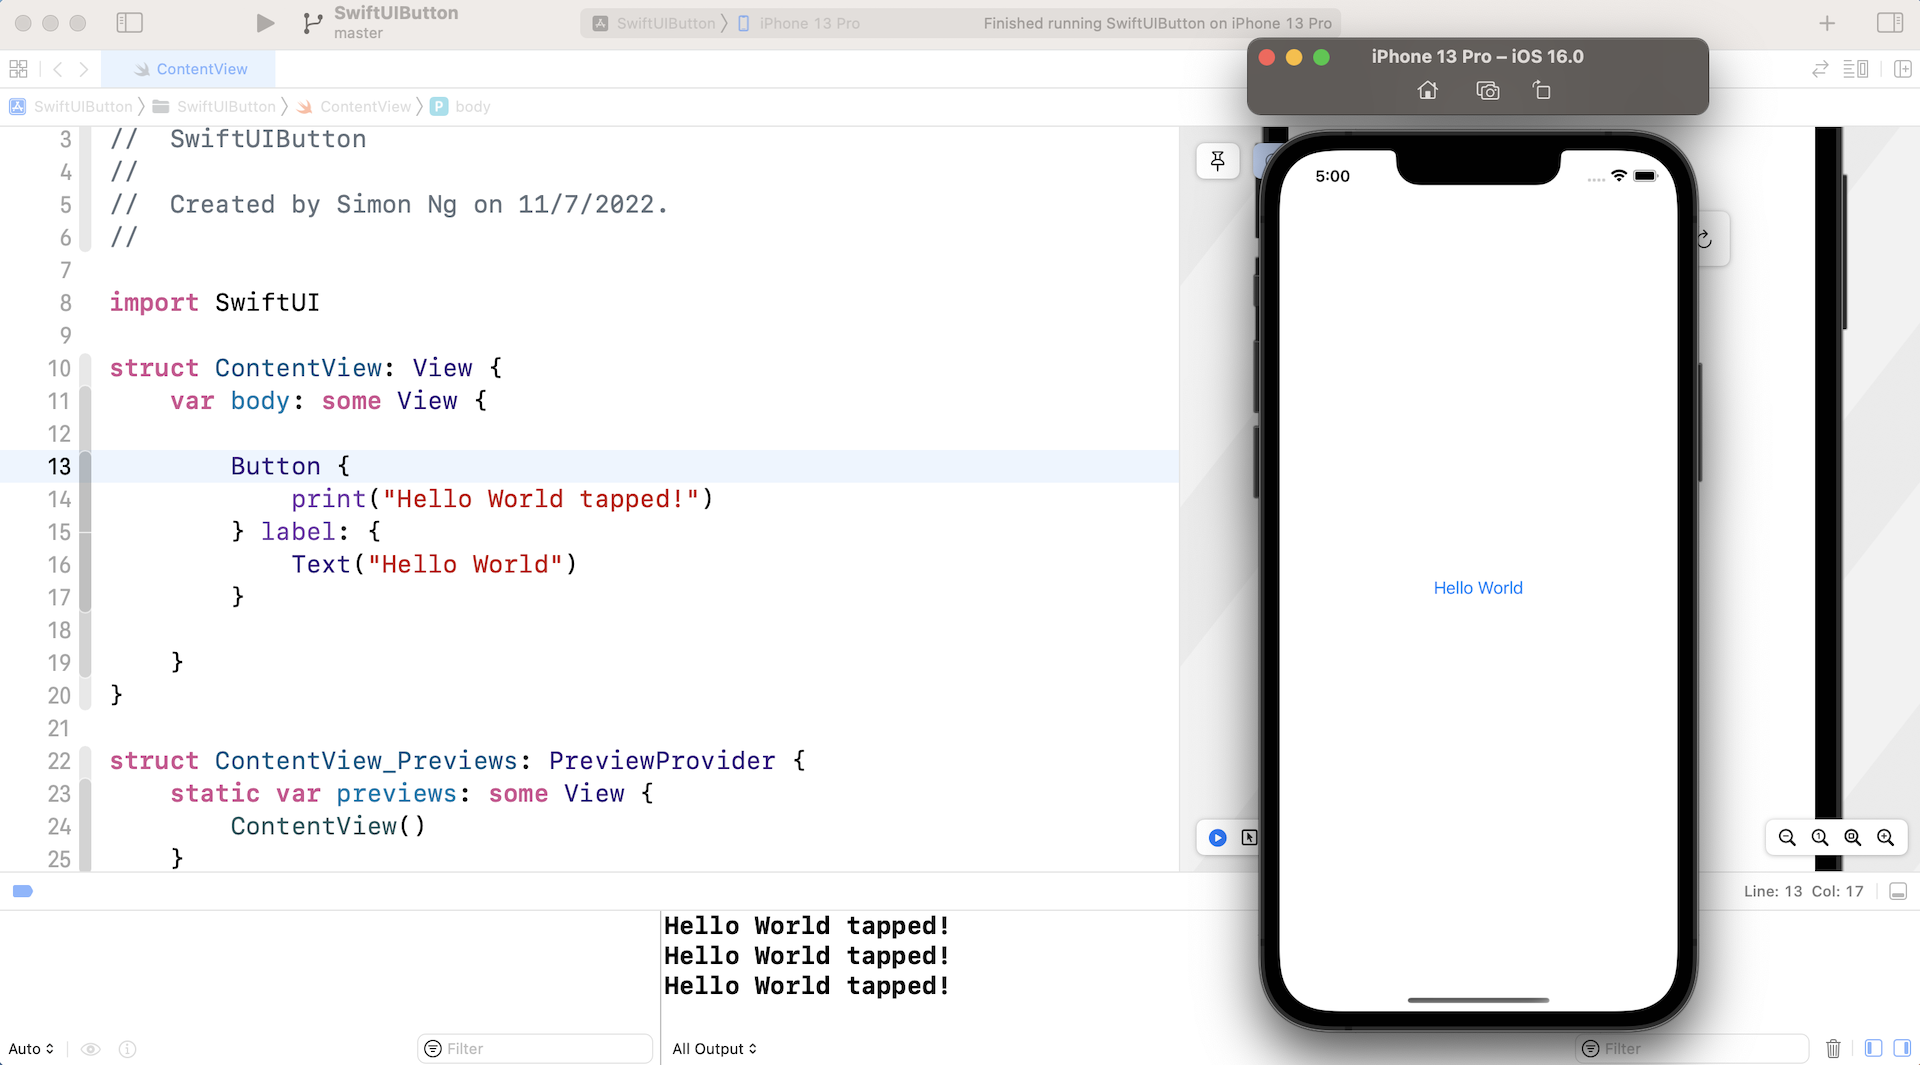Click Text("Hello World") on line 16
The image size is (1920, 1065).
pos(434,565)
